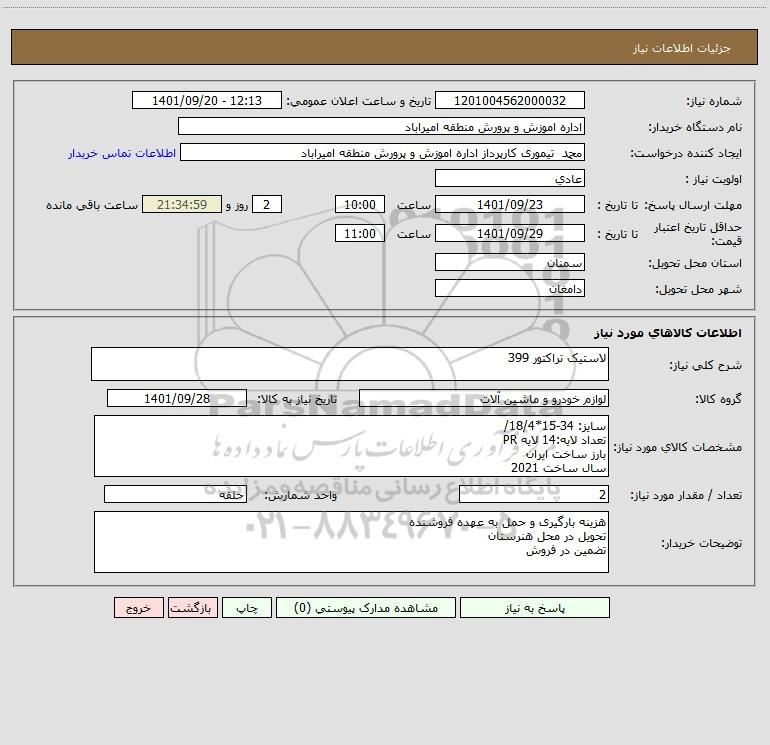Image resolution: width=770 pixels, height=745 pixels.
Task: Click the header جزئیات اطلاعات نیاز
Action: 682,48
